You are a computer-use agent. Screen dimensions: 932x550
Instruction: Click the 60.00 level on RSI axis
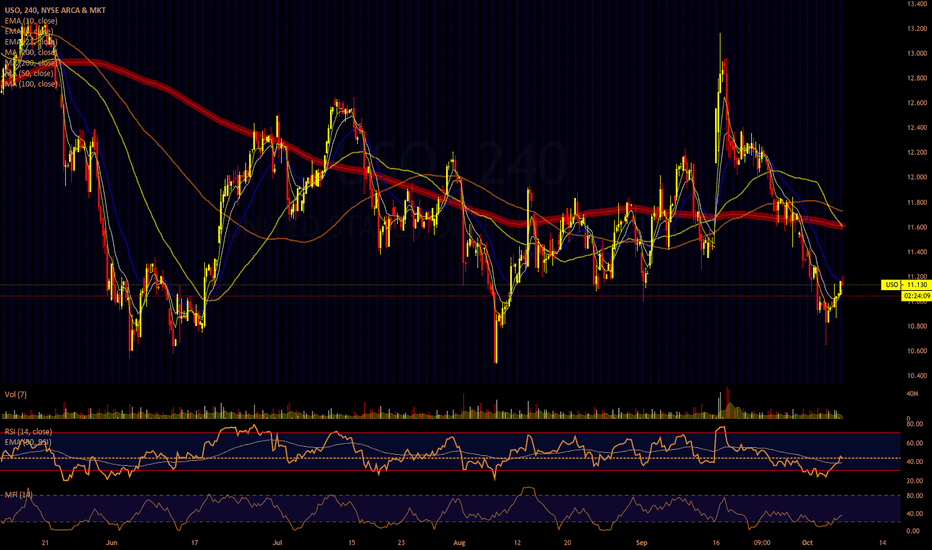click(914, 443)
